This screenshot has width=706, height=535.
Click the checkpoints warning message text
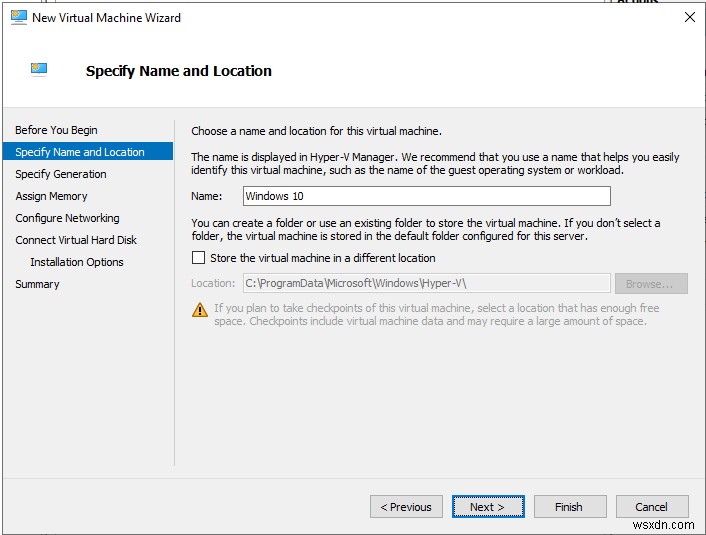436,314
